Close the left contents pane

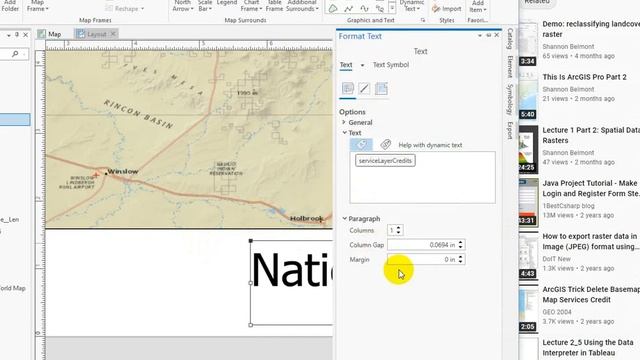tap(25, 35)
